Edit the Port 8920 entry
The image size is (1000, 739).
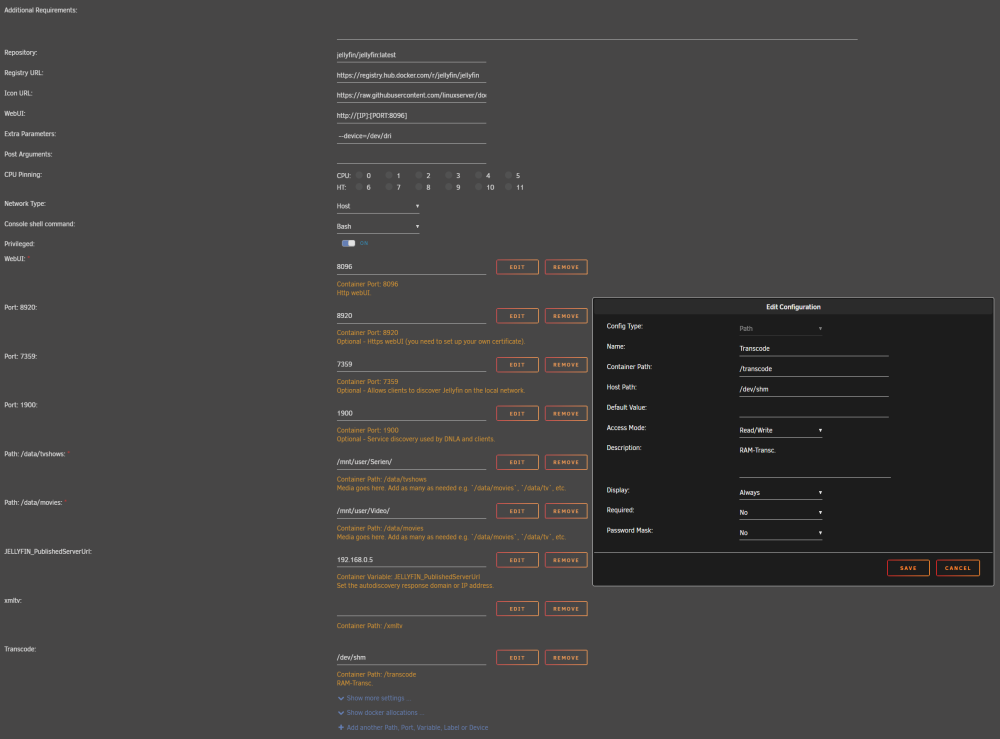tap(517, 316)
